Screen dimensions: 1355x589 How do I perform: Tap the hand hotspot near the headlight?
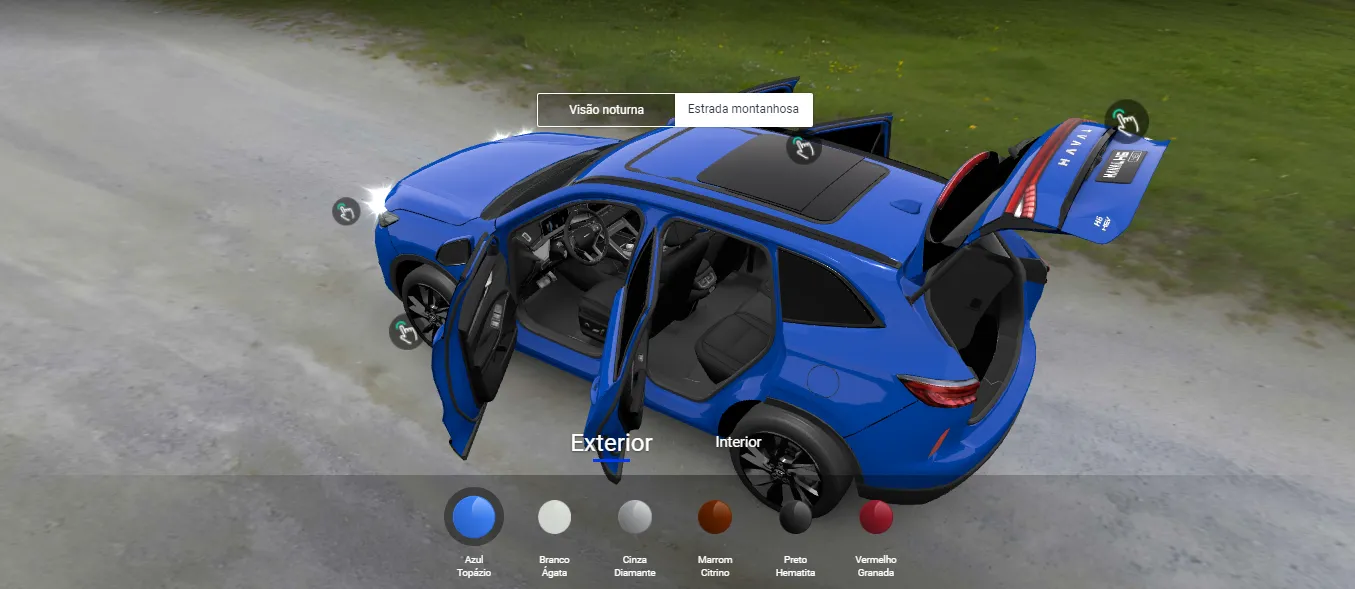(x=346, y=211)
